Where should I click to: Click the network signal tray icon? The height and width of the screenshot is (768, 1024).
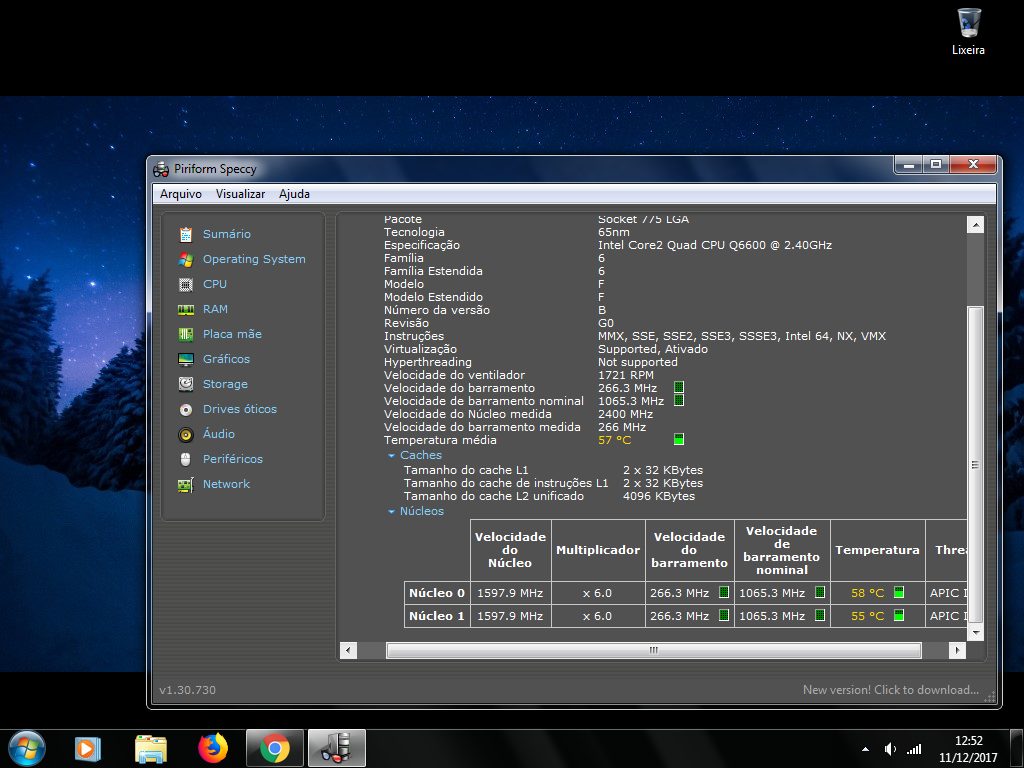point(914,749)
